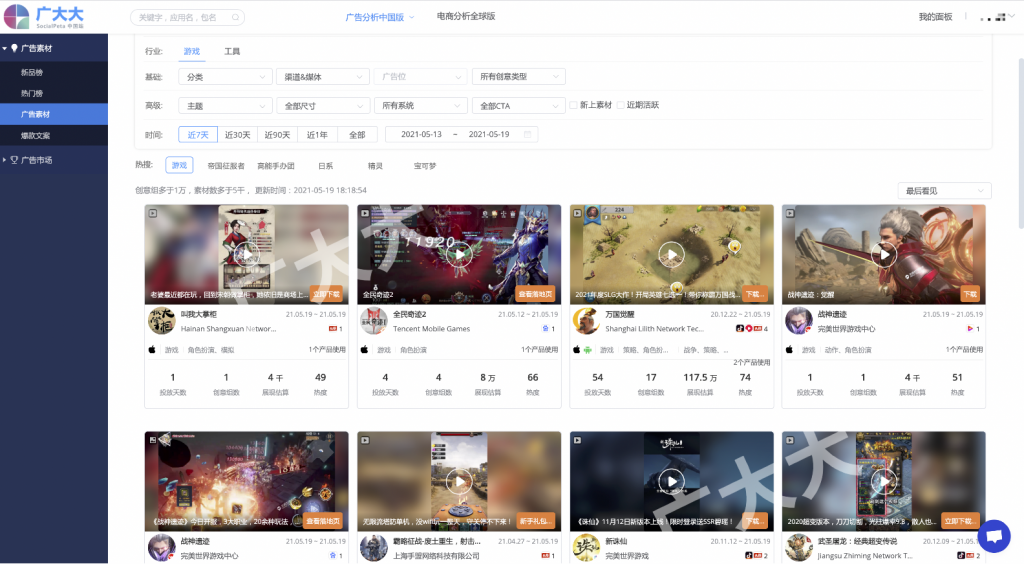Play the 全民奇迹2 video ad

click(459, 254)
